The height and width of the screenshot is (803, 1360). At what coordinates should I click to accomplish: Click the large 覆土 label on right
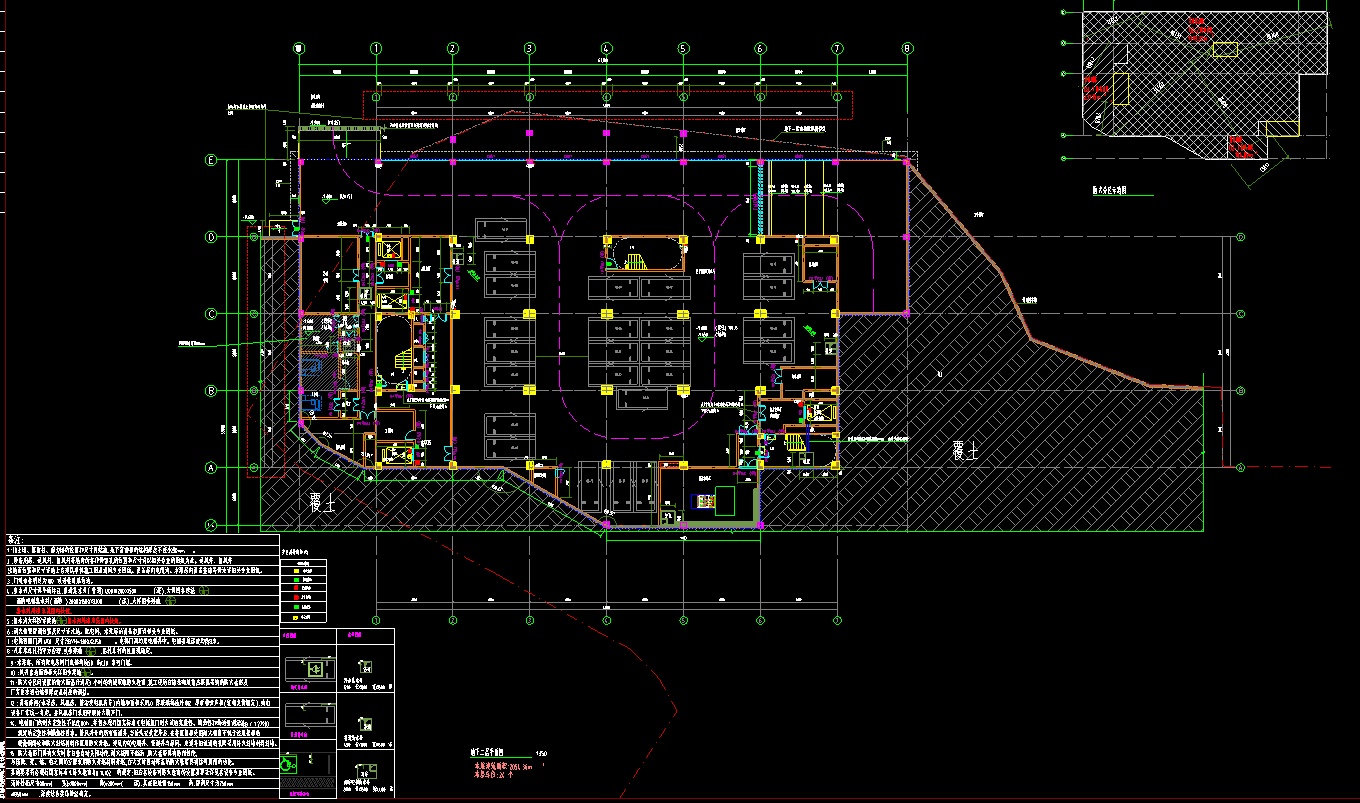tap(964, 451)
